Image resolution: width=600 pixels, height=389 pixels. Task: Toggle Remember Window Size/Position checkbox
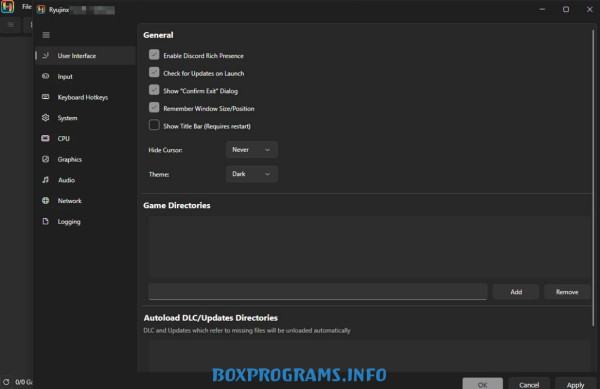click(154, 107)
